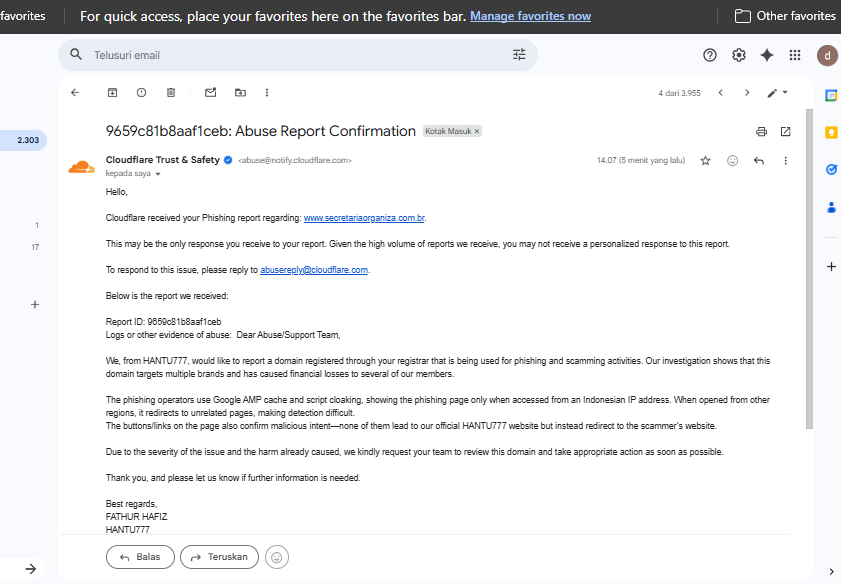Remove the 'Kotak Masuk' label with x
Image resolution: width=841 pixels, height=584 pixels.
[476, 131]
